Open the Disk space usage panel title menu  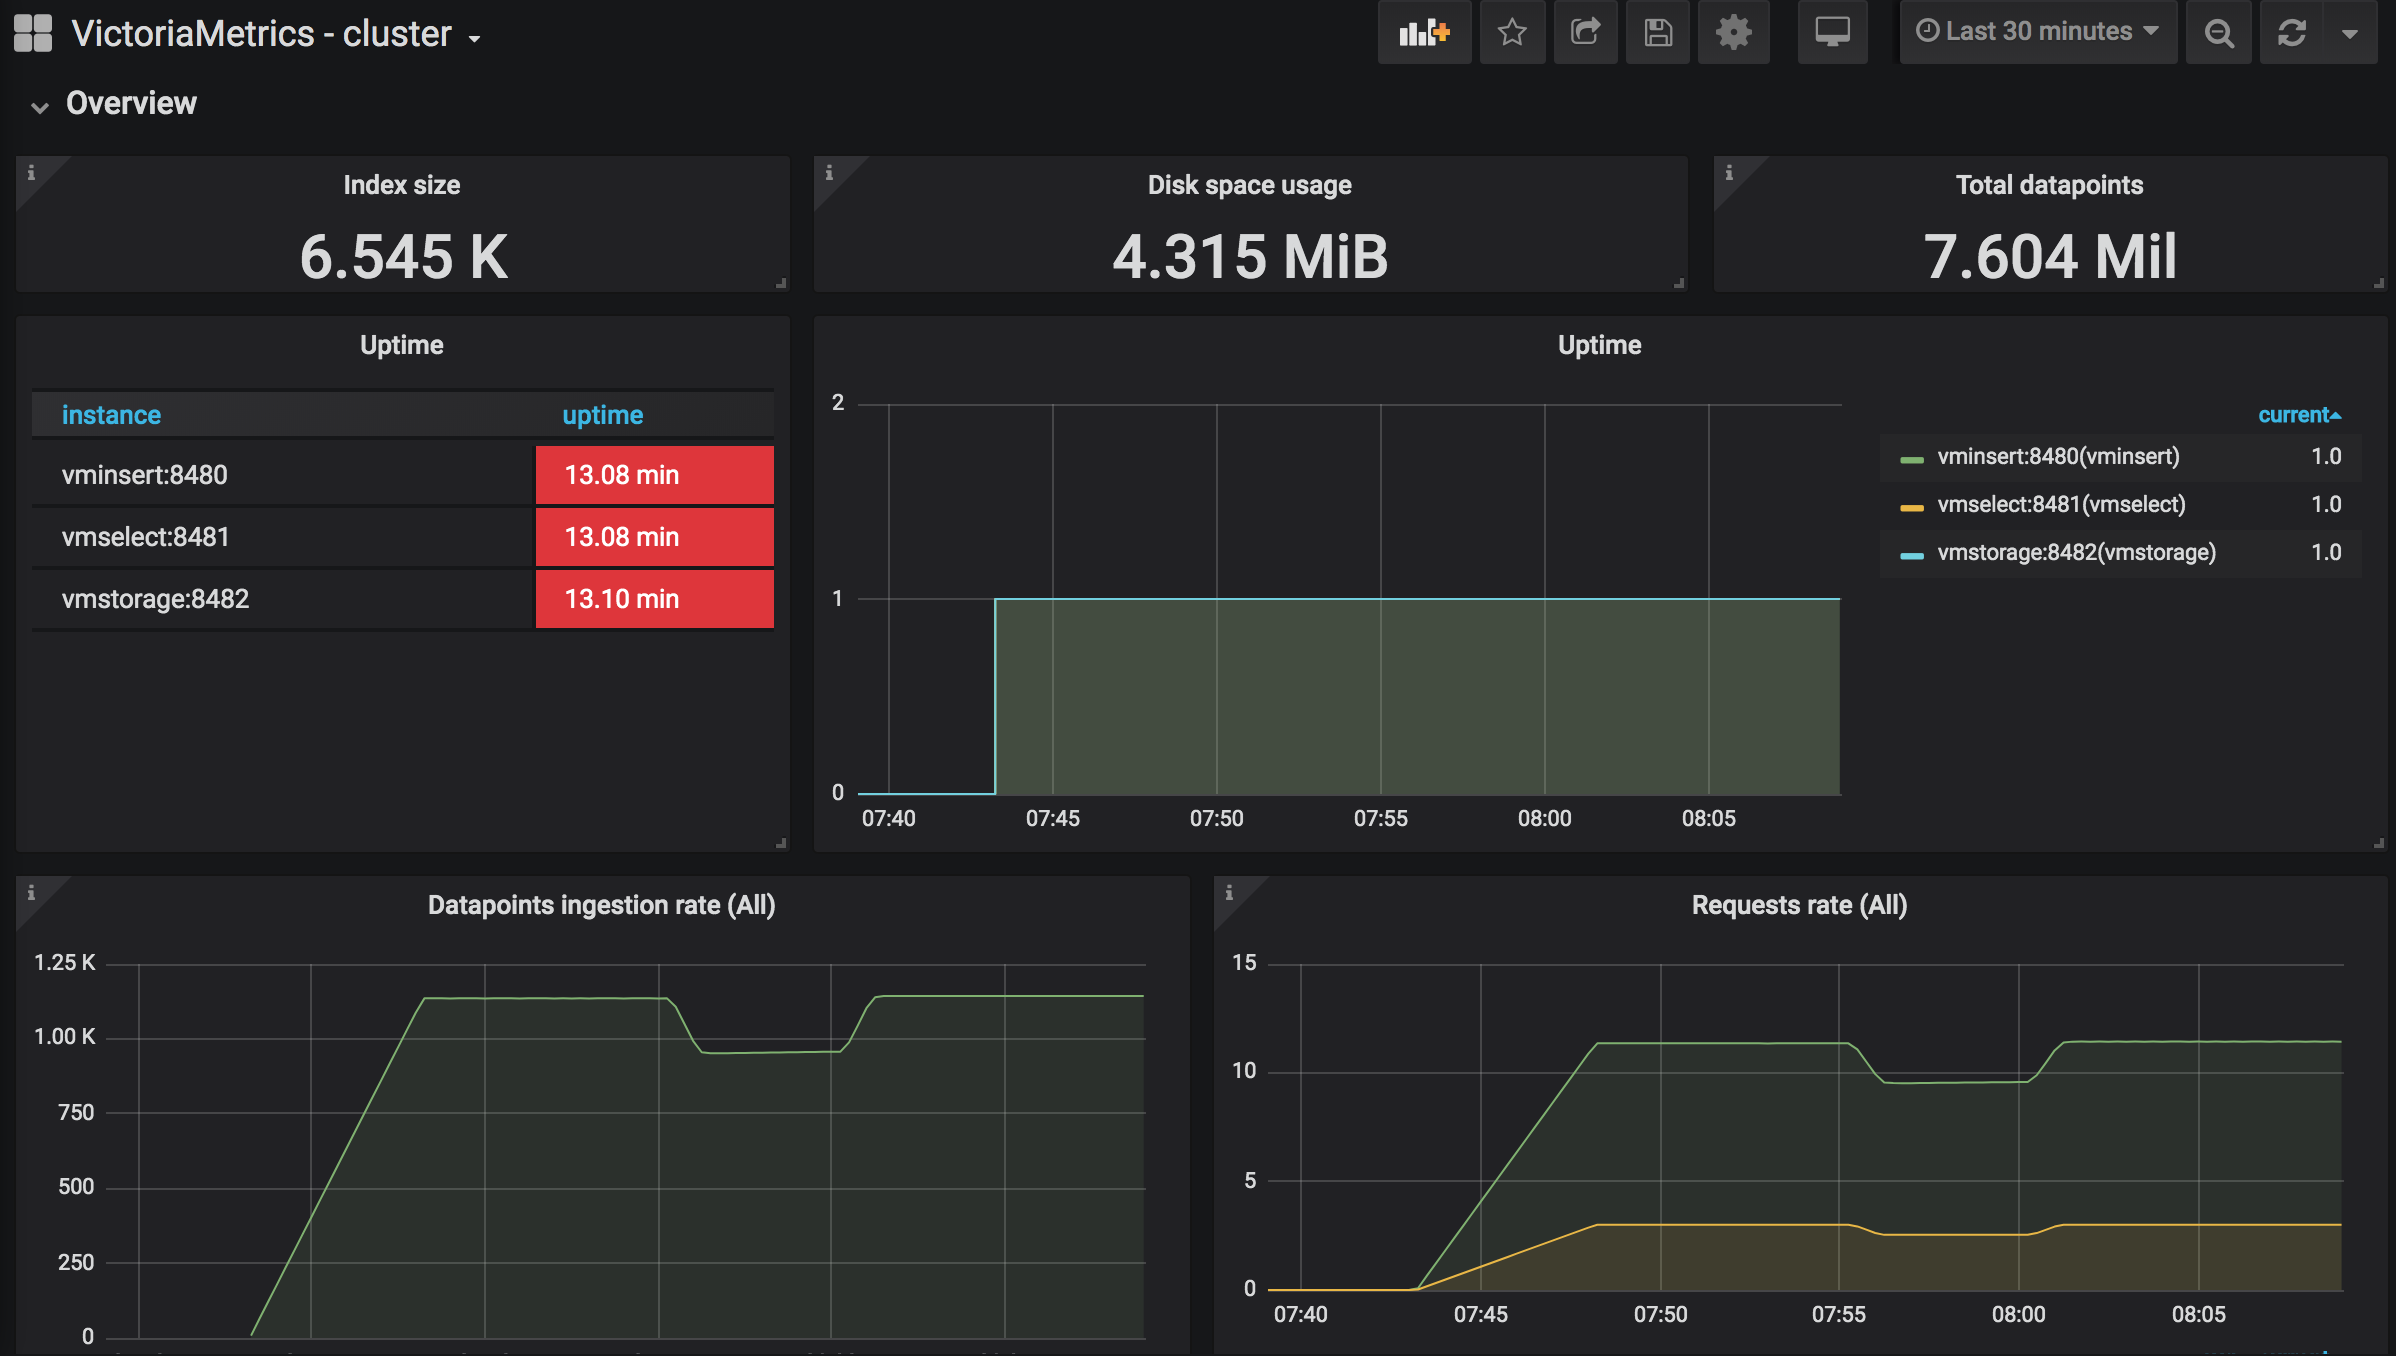pos(1250,185)
